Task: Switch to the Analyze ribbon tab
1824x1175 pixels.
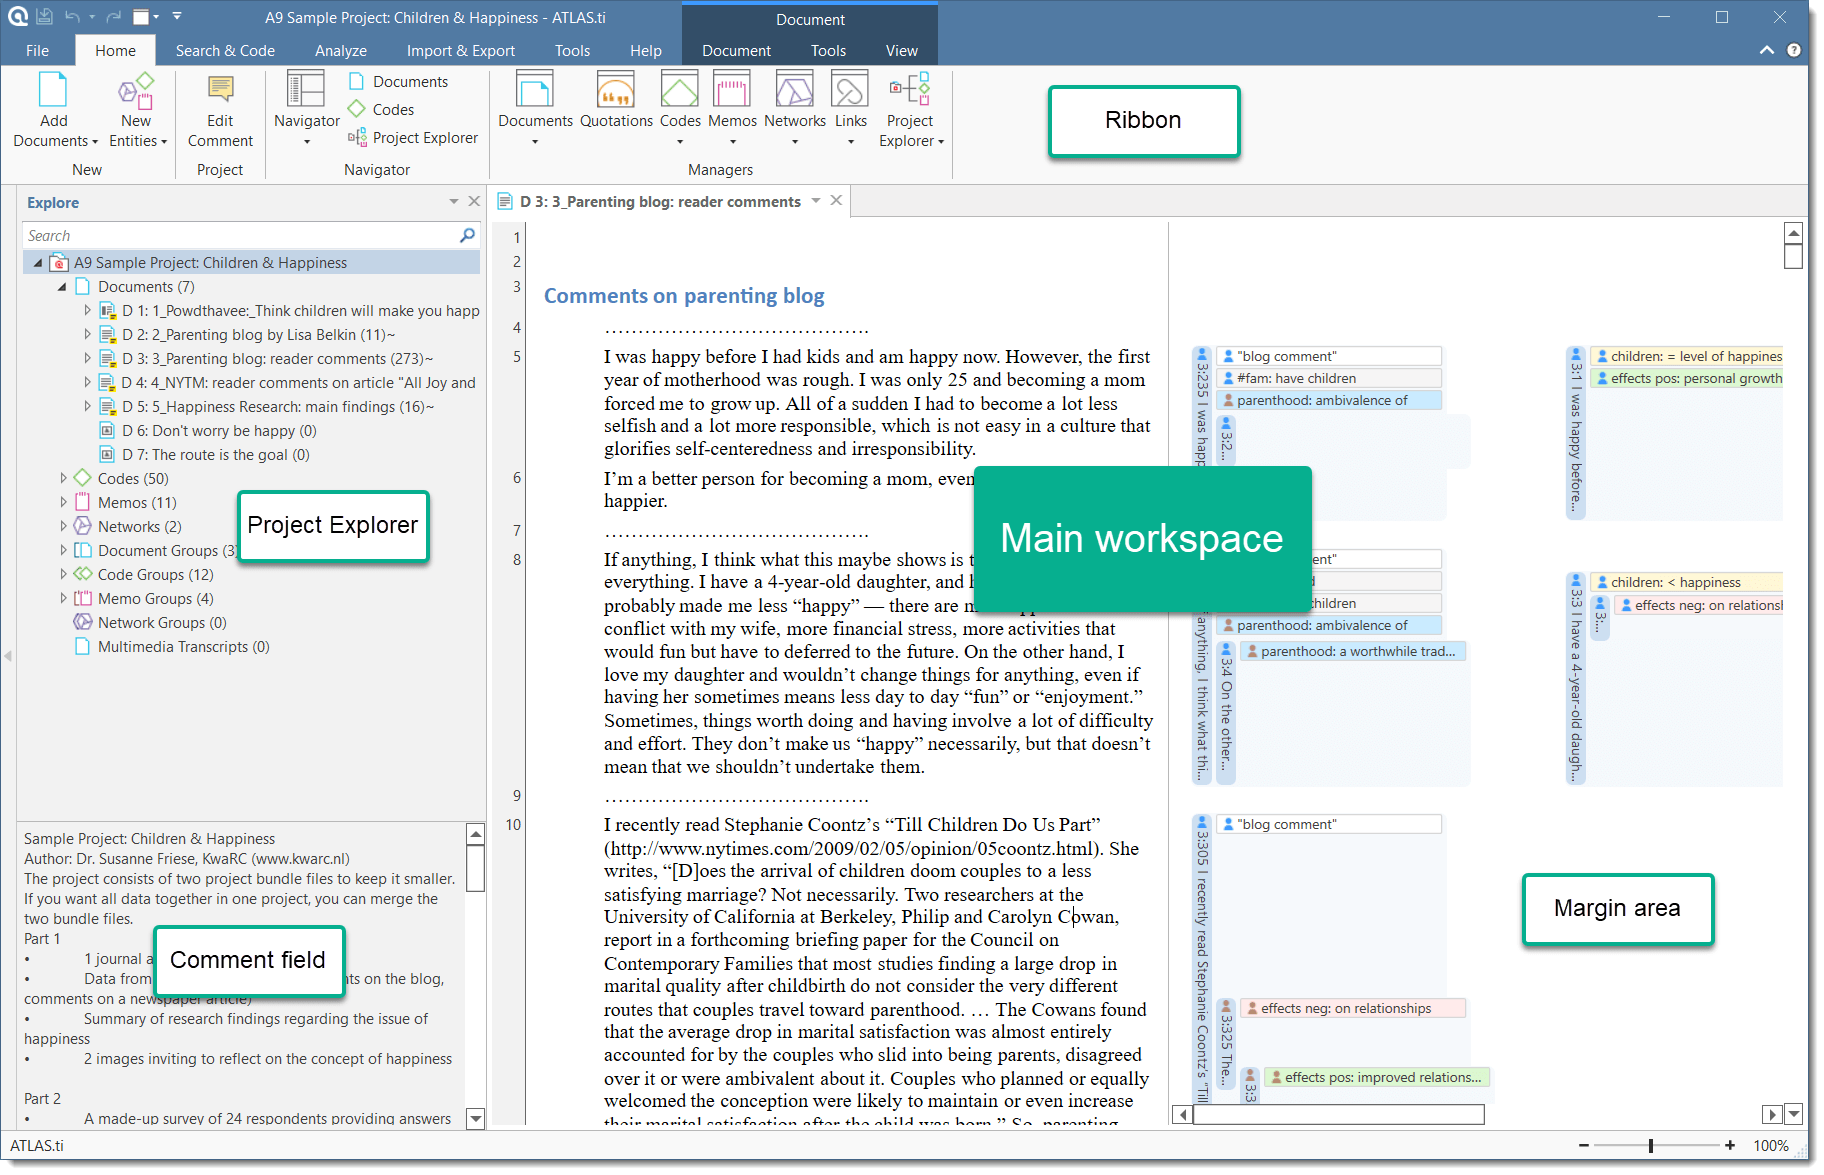Action: point(340,51)
